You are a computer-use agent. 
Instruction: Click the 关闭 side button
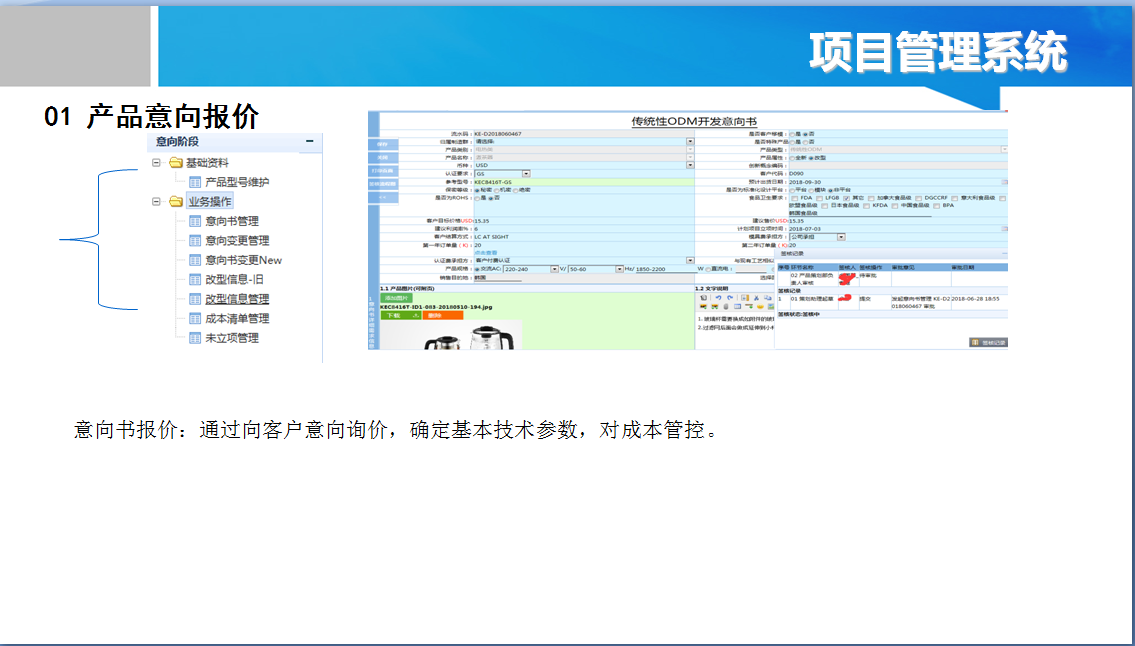click(x=383, y=157)
